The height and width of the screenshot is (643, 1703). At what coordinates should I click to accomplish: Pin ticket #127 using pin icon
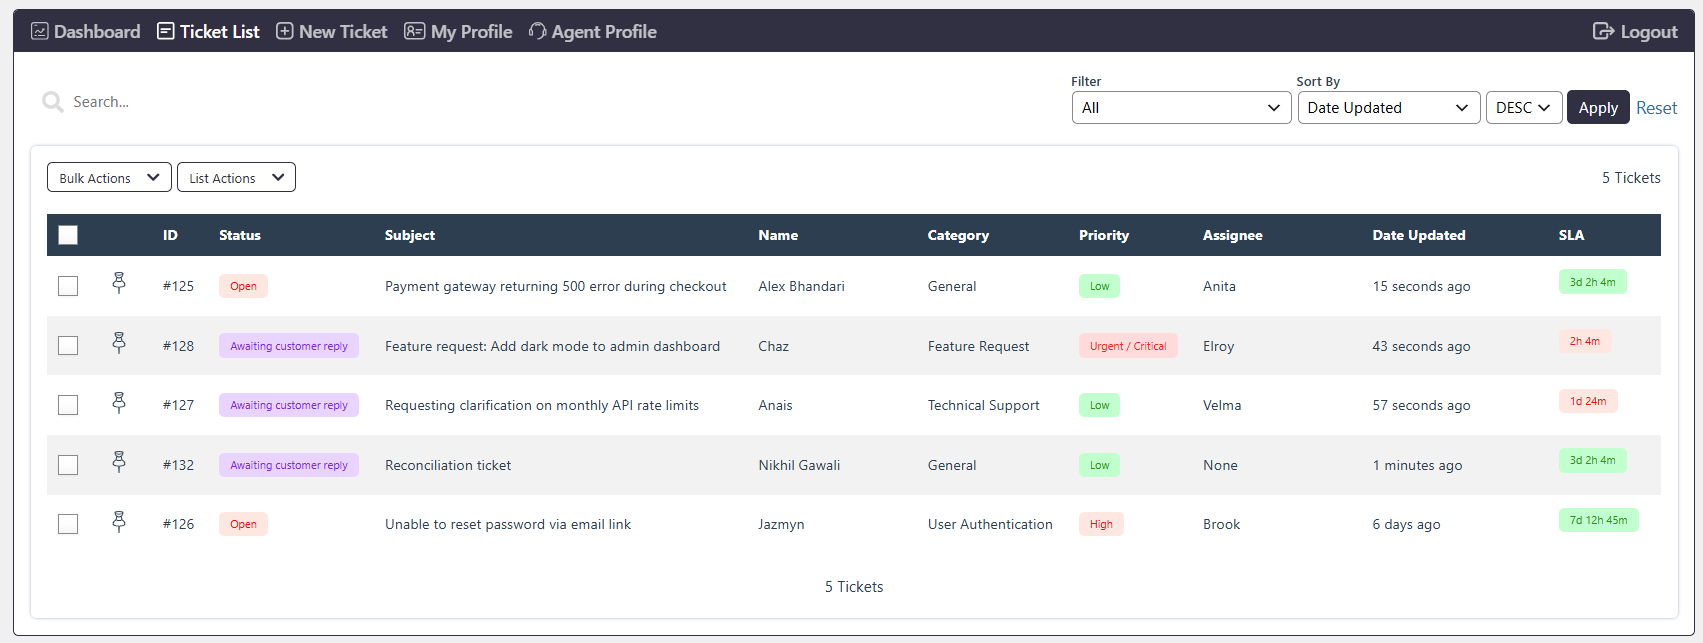(x=119, y=402)
